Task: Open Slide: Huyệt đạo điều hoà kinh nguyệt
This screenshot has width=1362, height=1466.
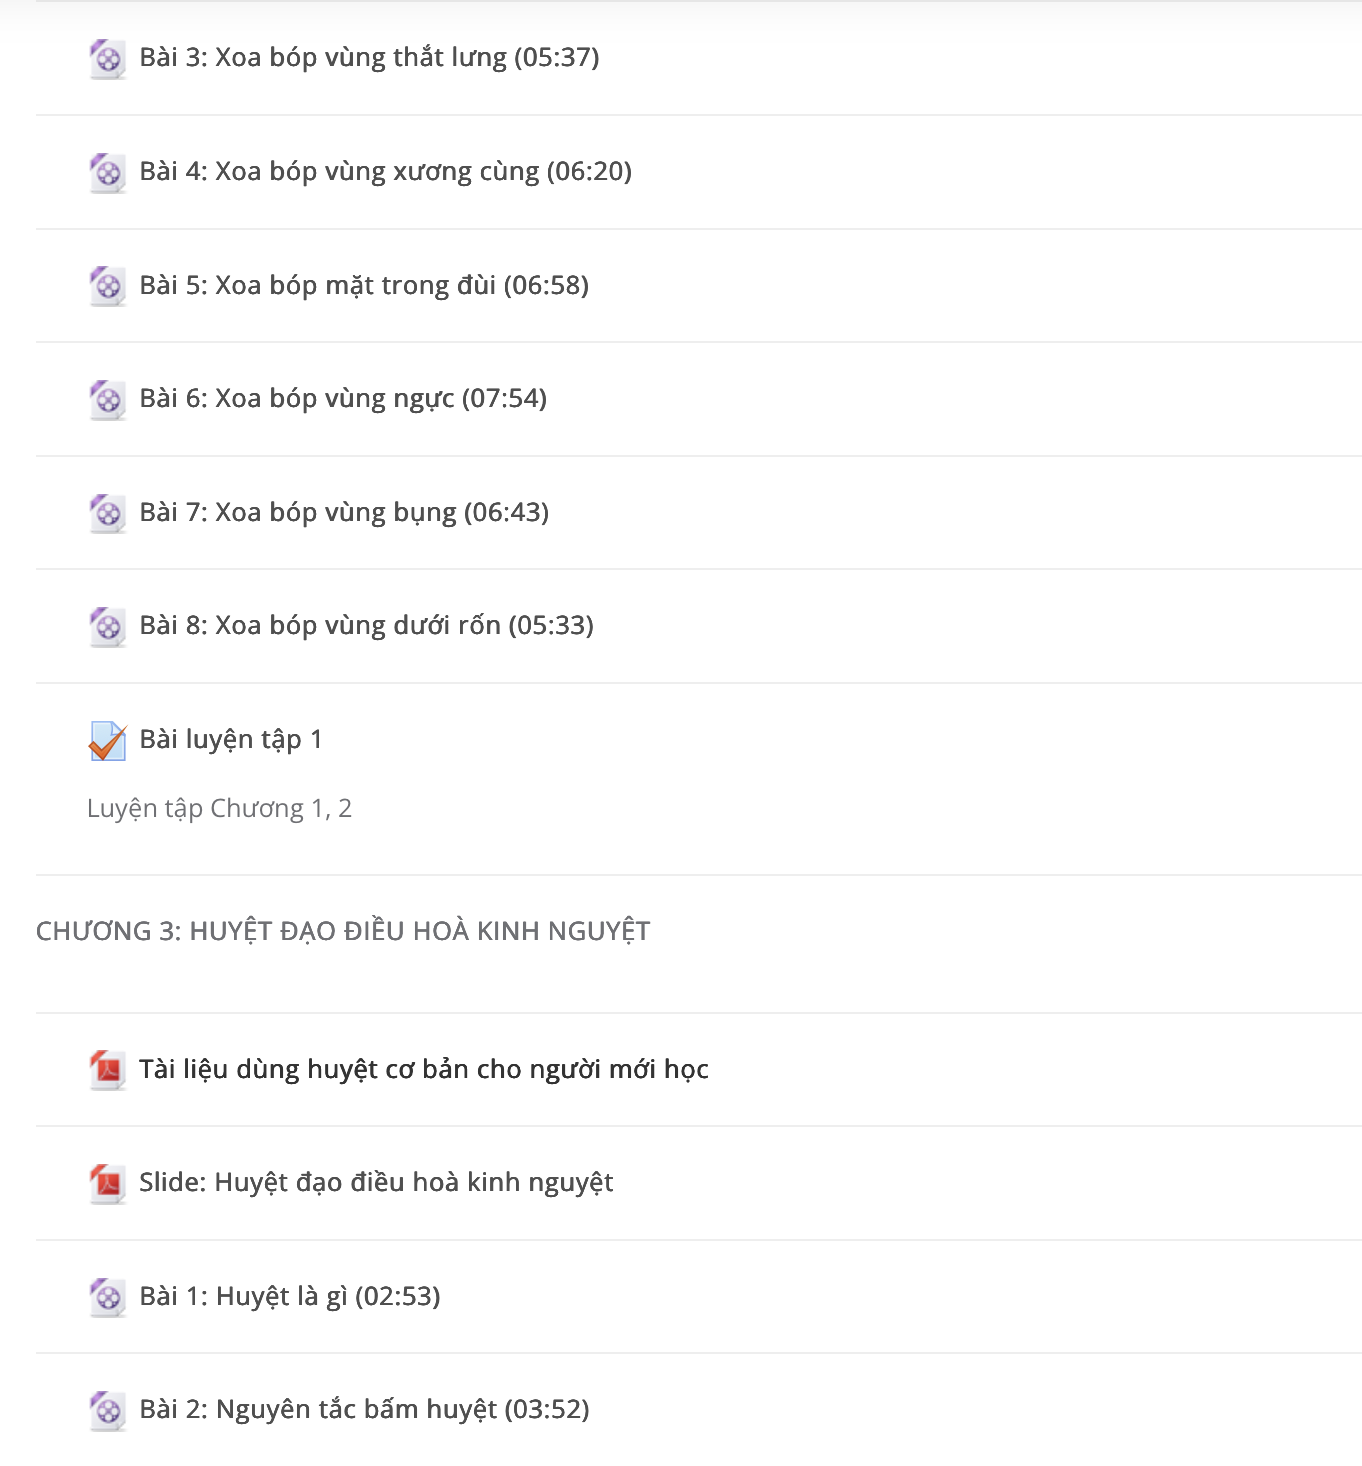Action: [376, 1182]
